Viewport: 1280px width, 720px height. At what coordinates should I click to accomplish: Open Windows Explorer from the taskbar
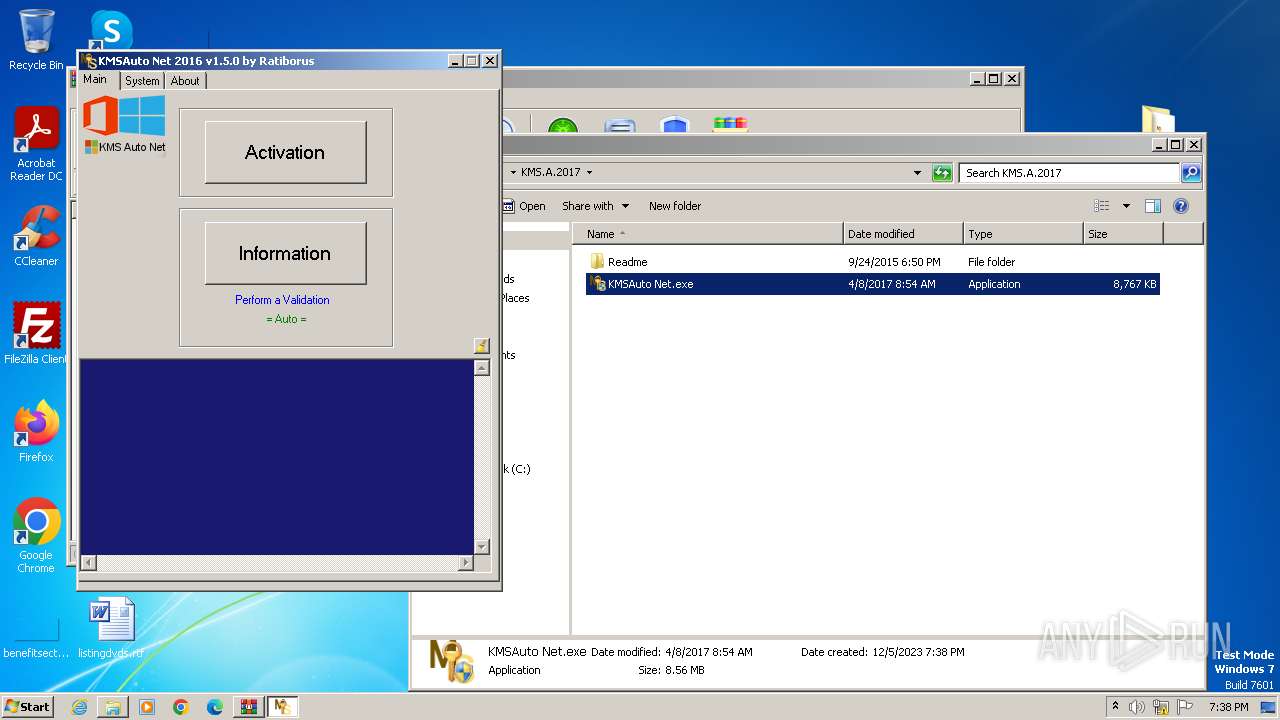pos(113,707)
